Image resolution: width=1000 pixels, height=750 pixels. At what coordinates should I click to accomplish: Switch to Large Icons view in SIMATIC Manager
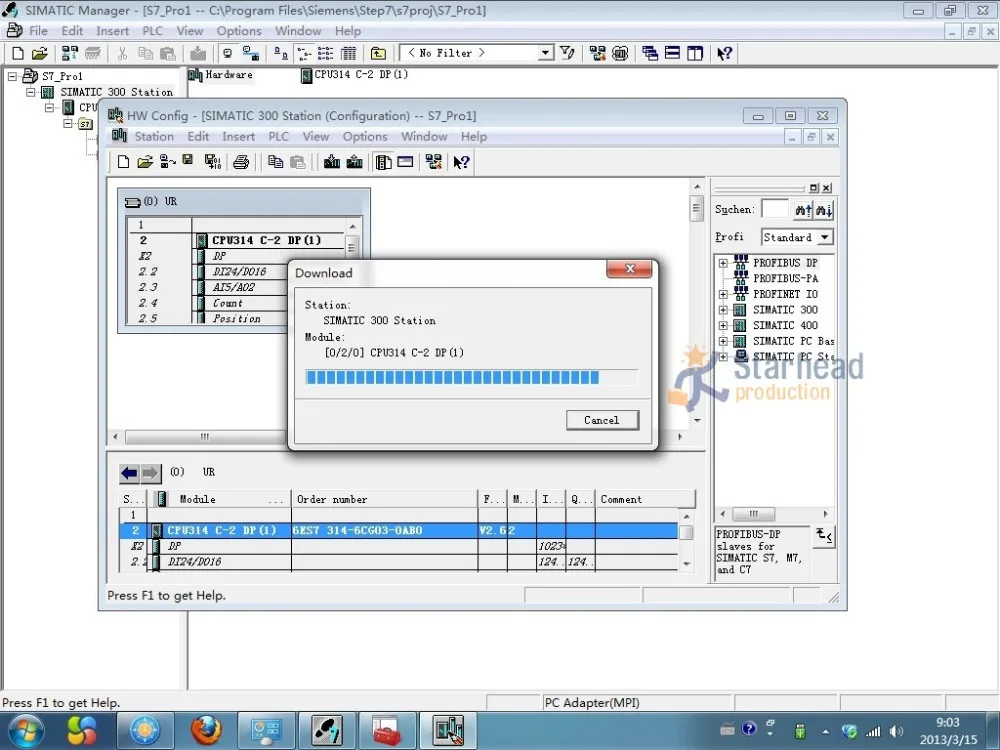(281, 54)
